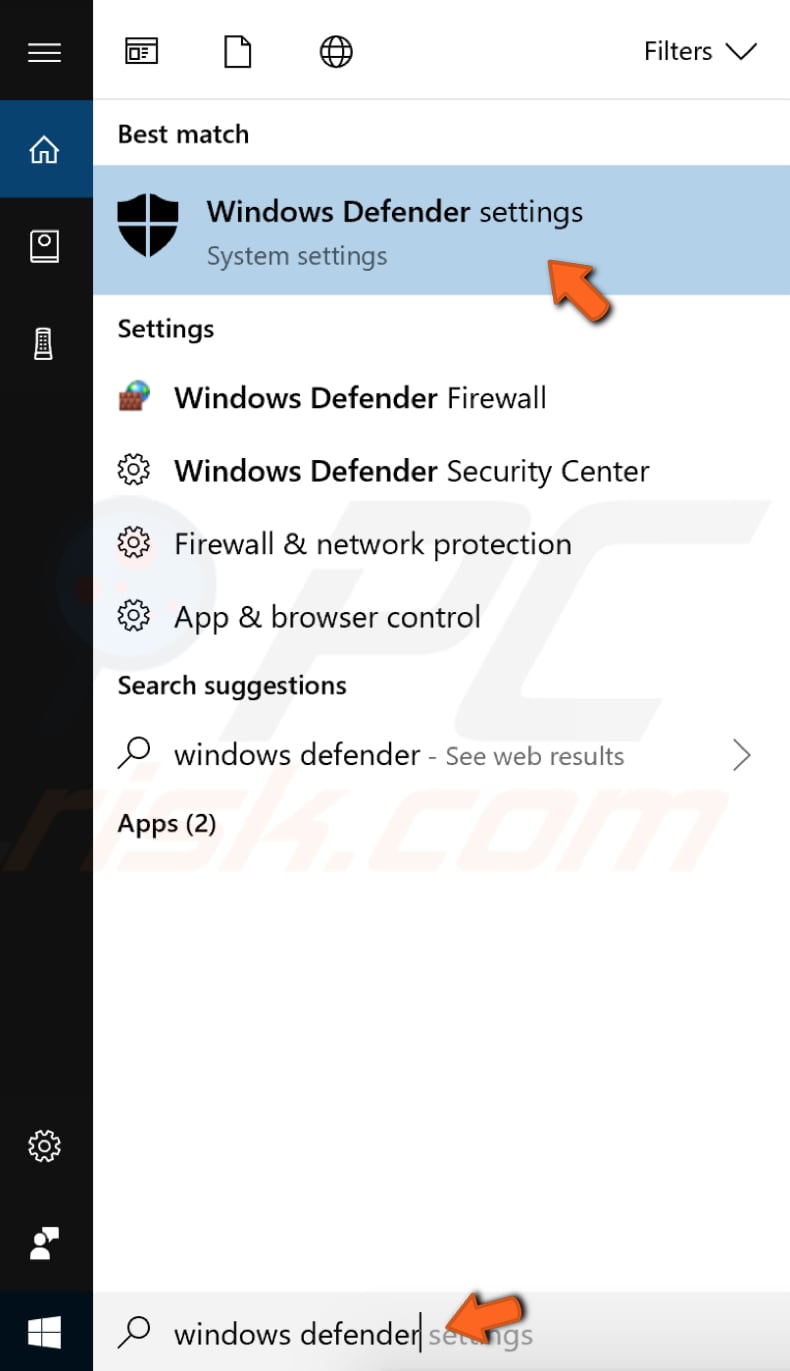Click the chevron next to See web results
This screenshot has width=790, height=1371.
(x=742, y=755)
